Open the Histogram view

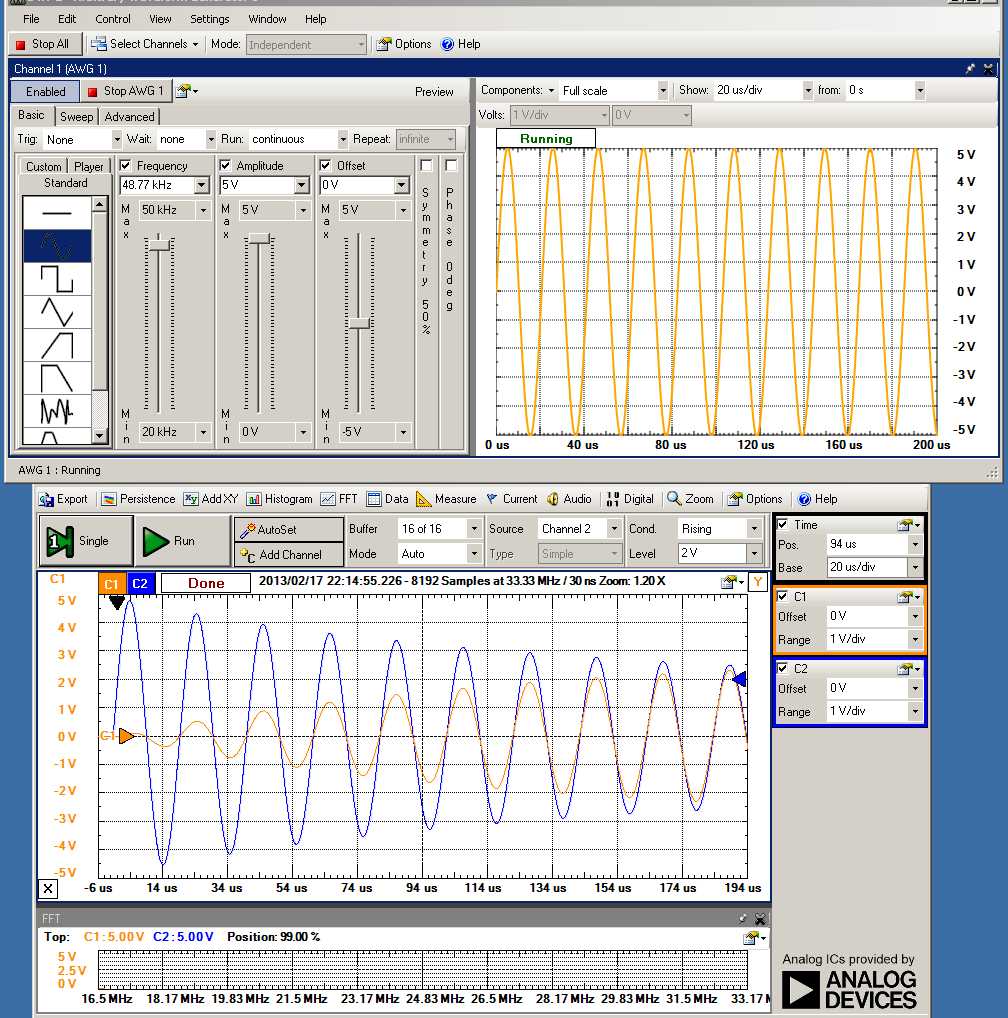280,499
